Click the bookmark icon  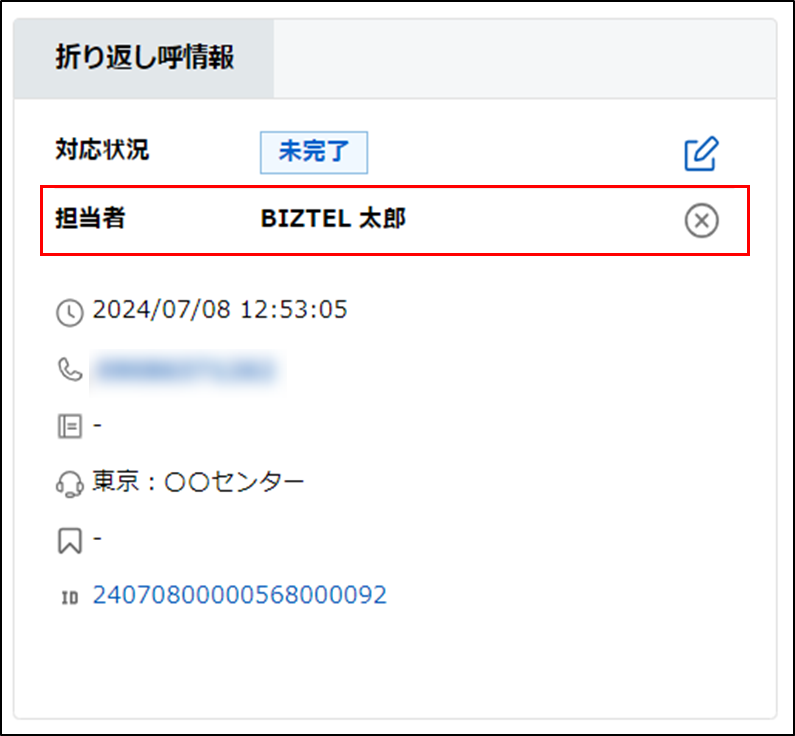(x=69, y=541)
